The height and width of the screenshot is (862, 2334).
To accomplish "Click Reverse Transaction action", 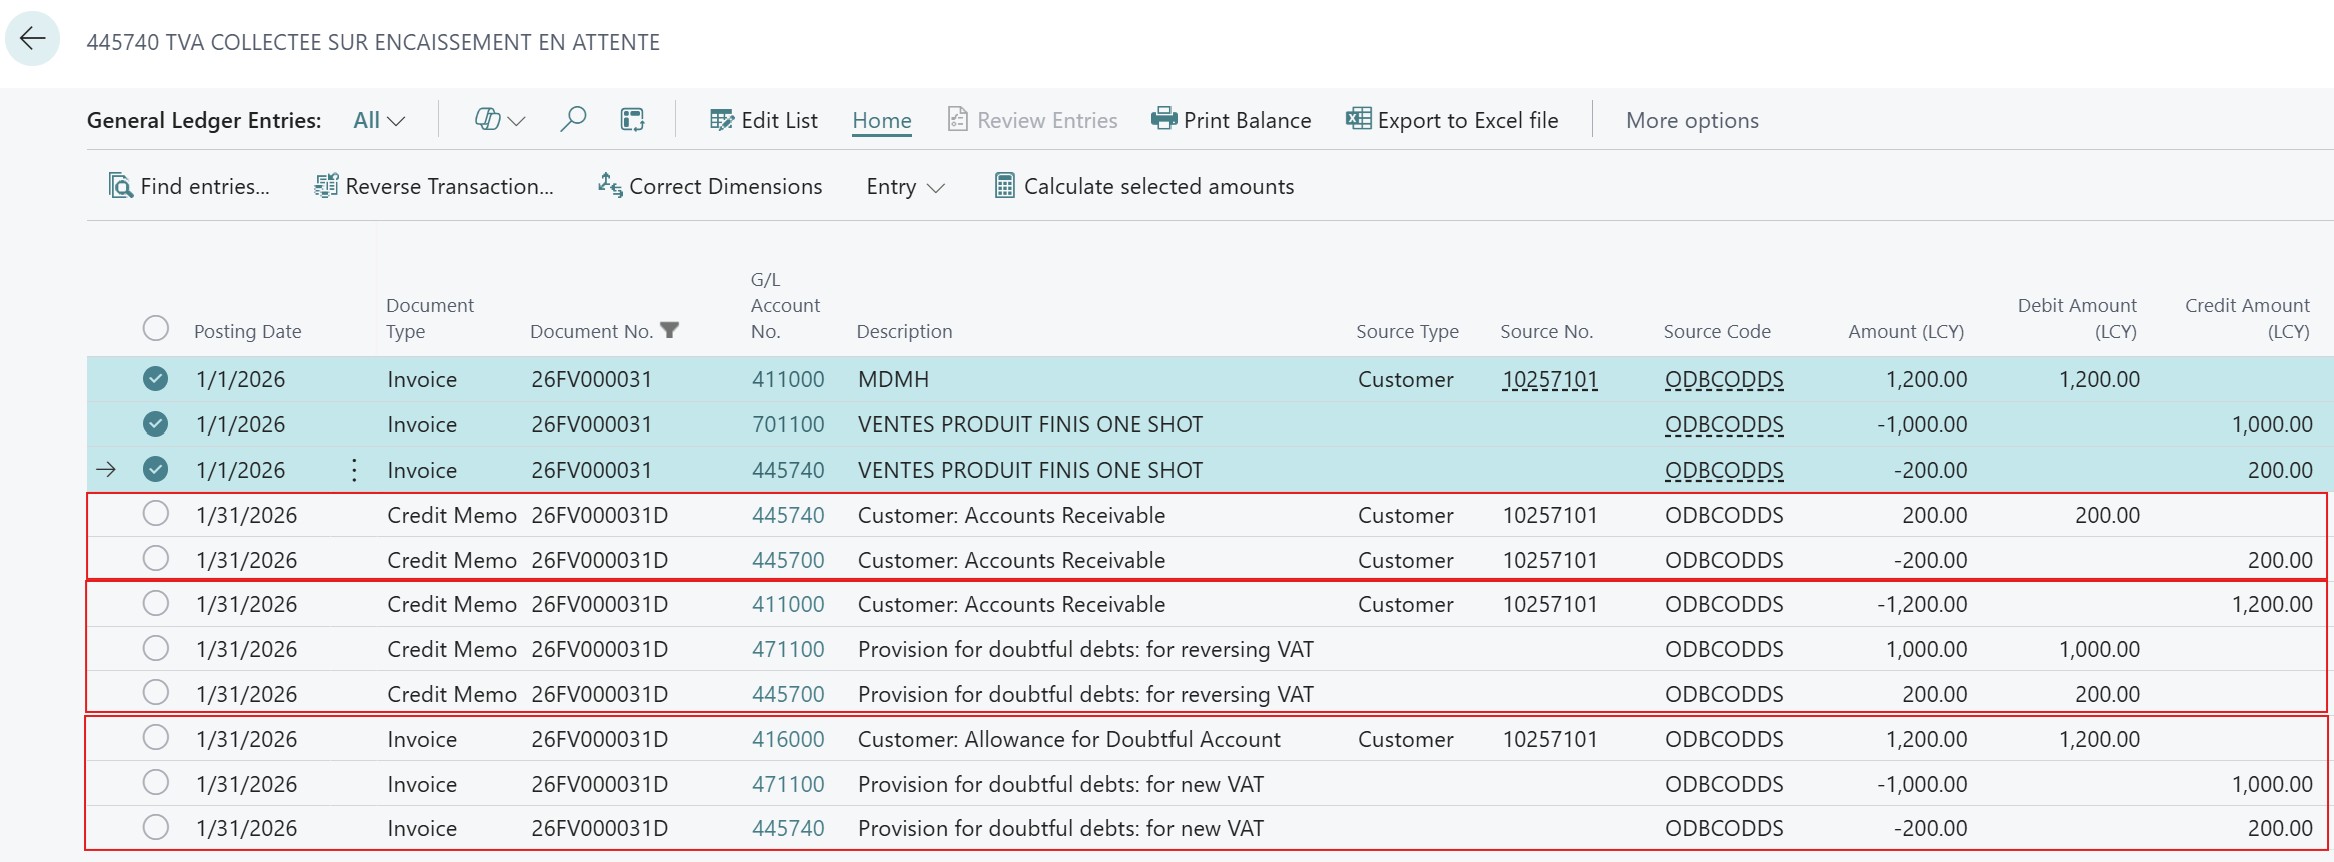I will 434,186.
